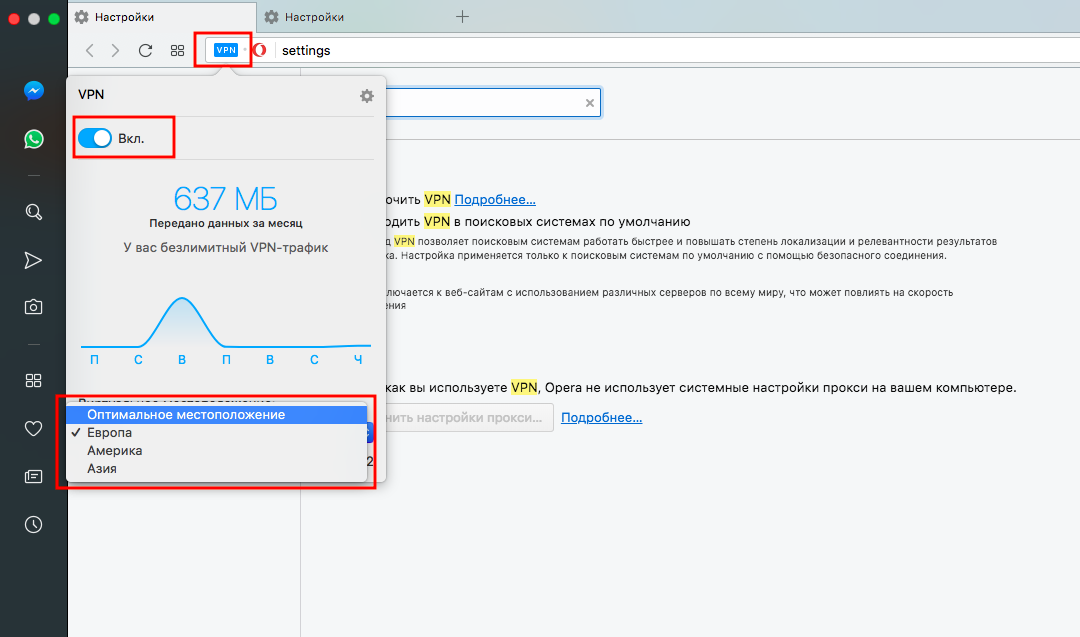The image size is (1080, 637).
Task: Clear the settings search field with X
Action: coord(590,103)
